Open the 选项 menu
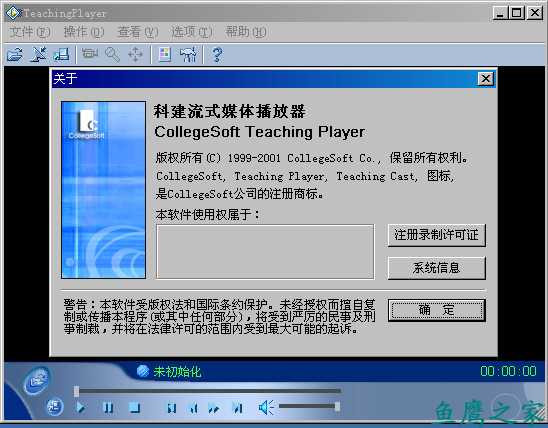The width and height of the screenshot is (548, 428). point(192,32)
